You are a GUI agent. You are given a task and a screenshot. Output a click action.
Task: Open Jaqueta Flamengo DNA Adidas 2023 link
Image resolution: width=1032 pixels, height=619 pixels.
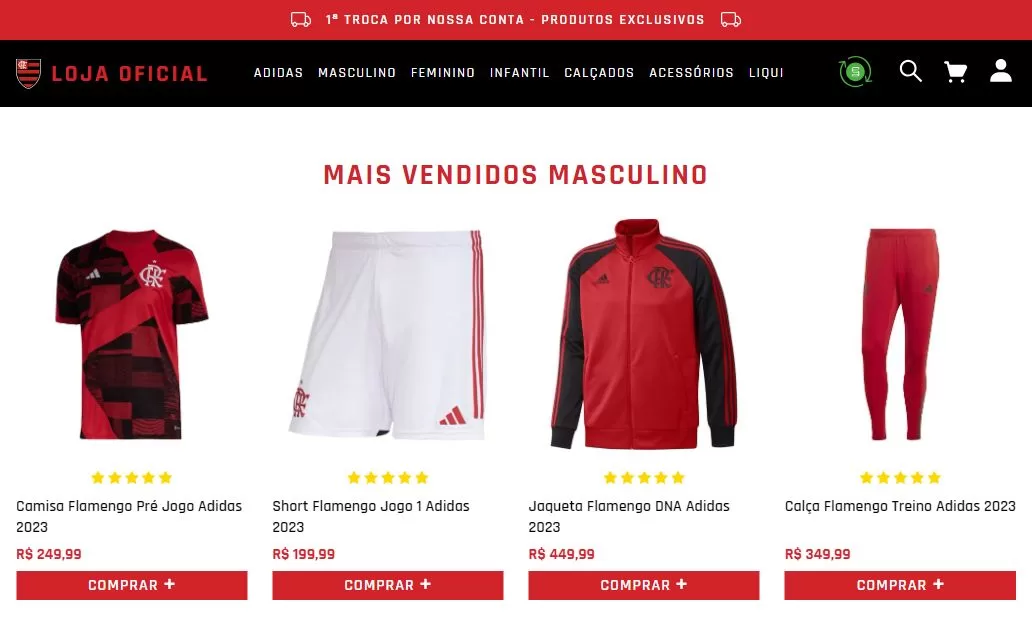click(x=629, y=516)
